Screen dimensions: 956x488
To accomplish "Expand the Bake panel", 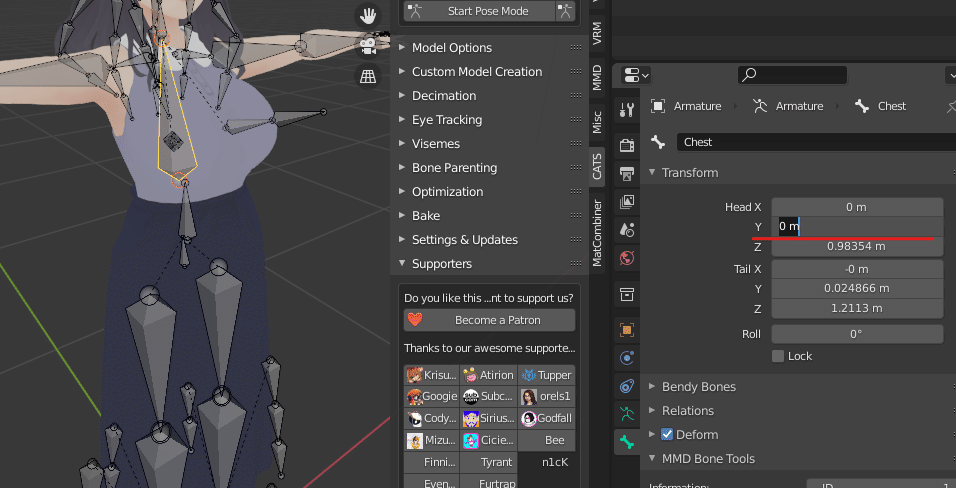I will (402, 215).
